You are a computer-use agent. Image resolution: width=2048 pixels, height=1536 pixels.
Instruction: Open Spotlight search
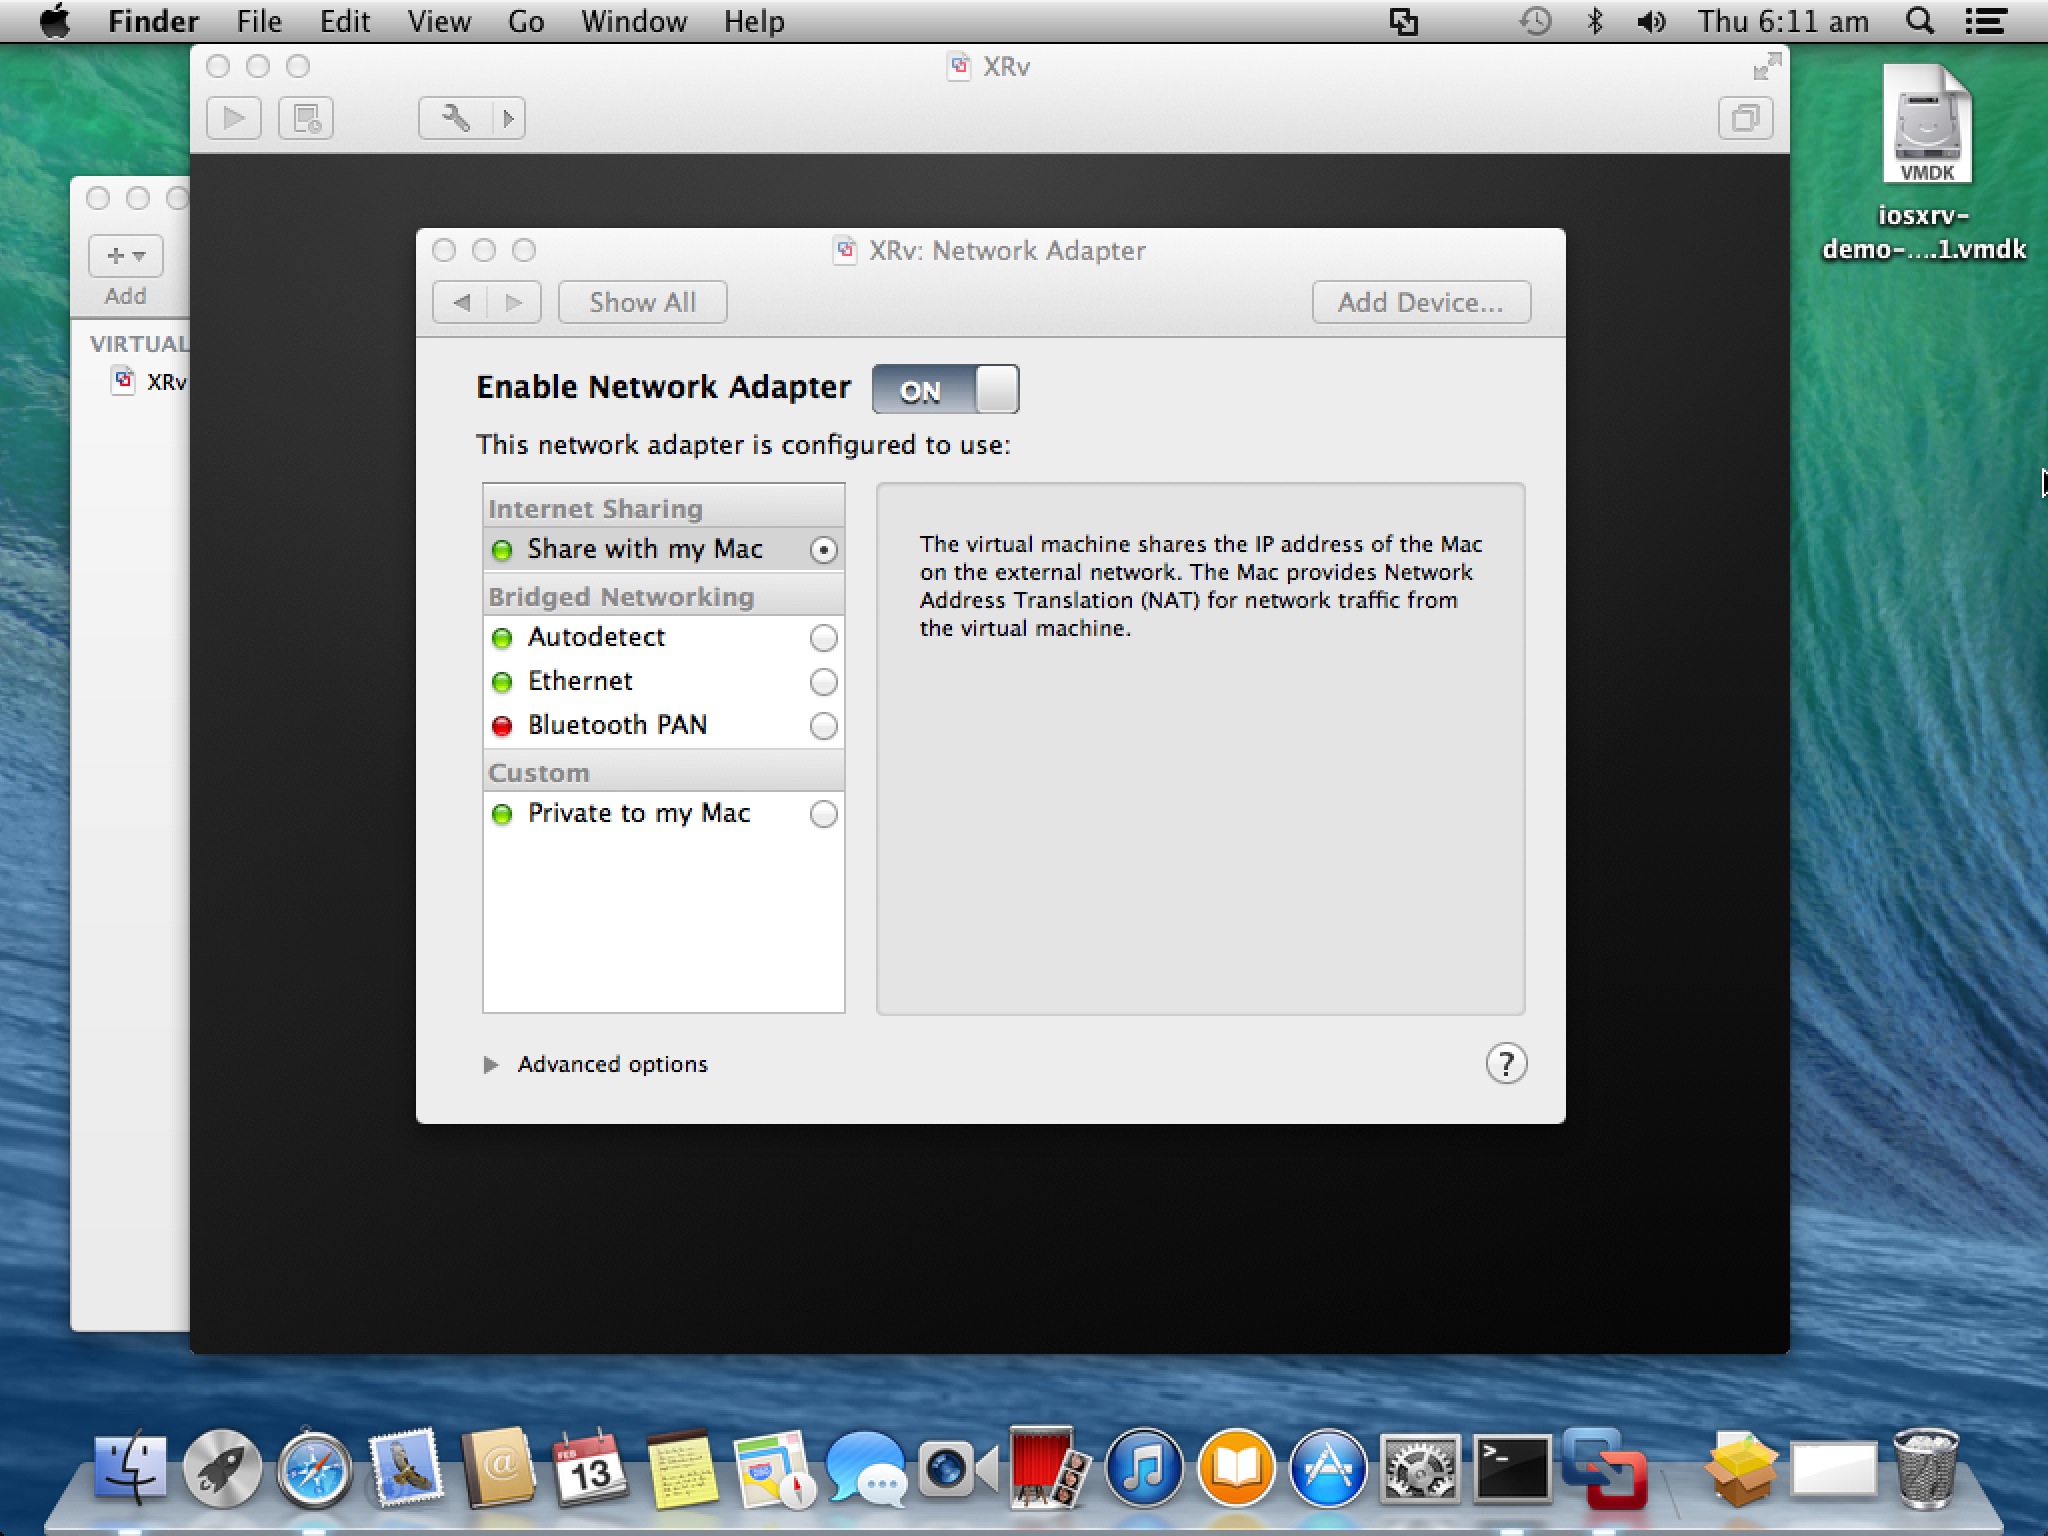pos(1919,21)
